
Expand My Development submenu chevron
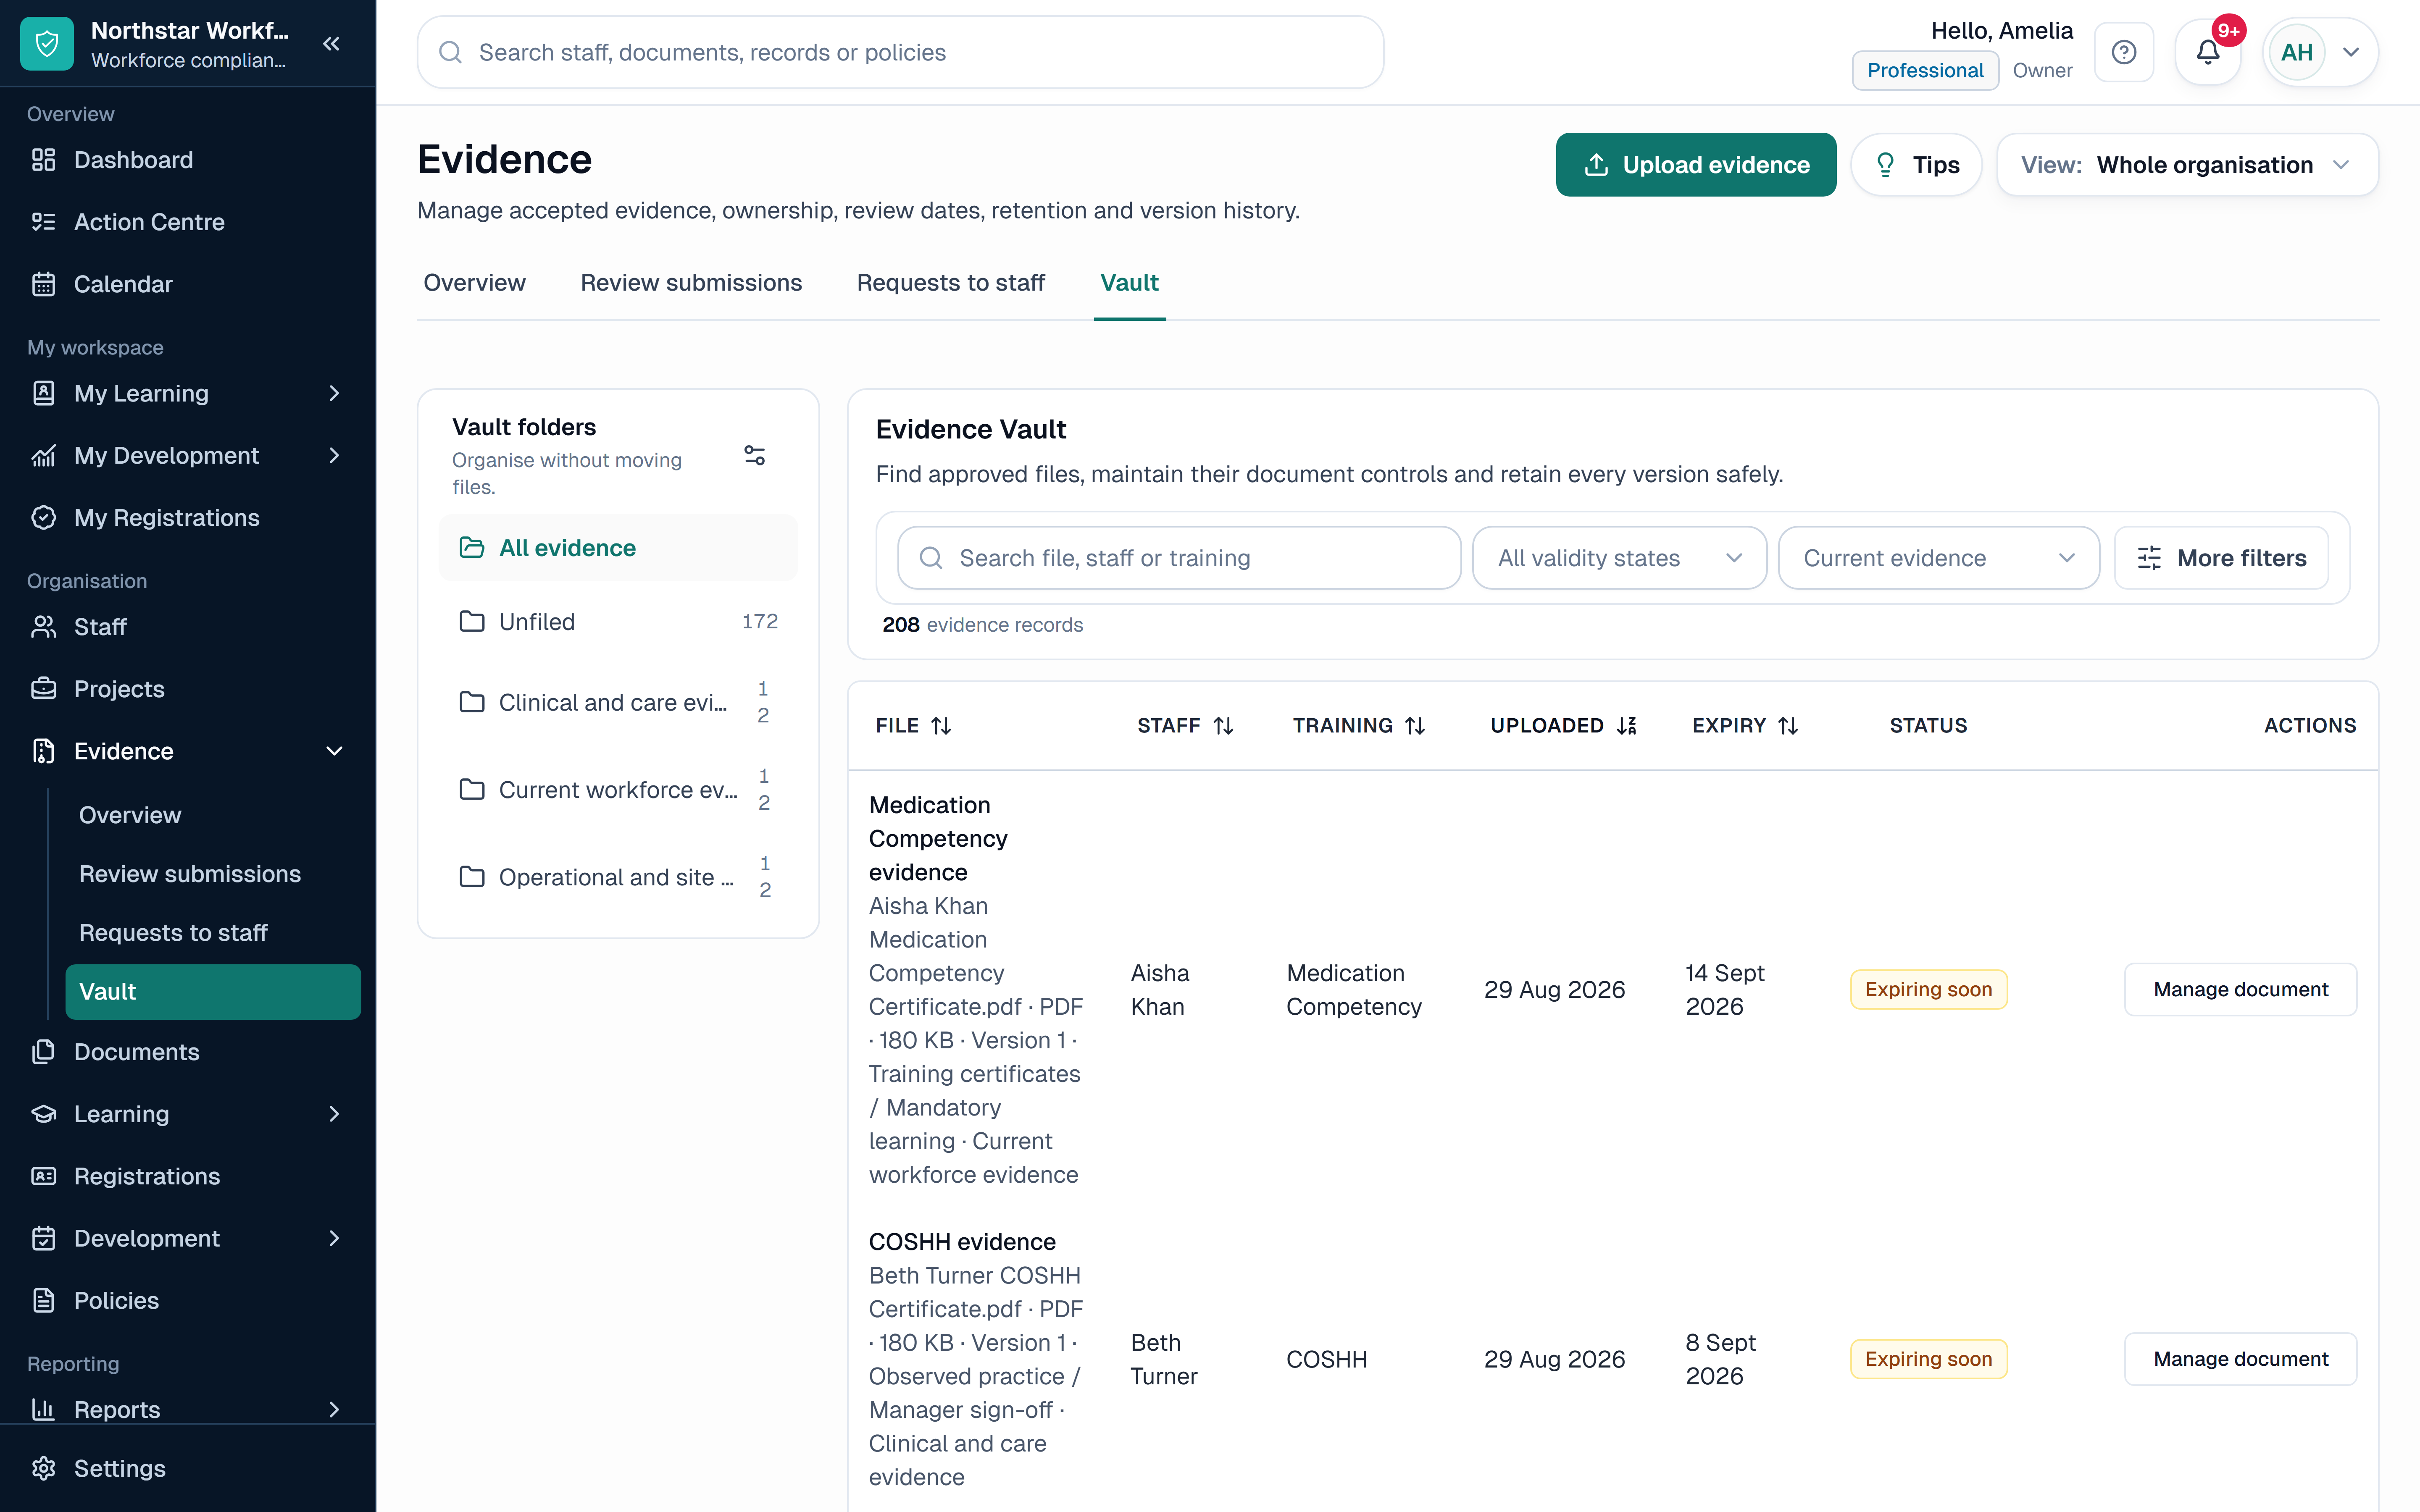pyautogui.click(x=335, y=456)
